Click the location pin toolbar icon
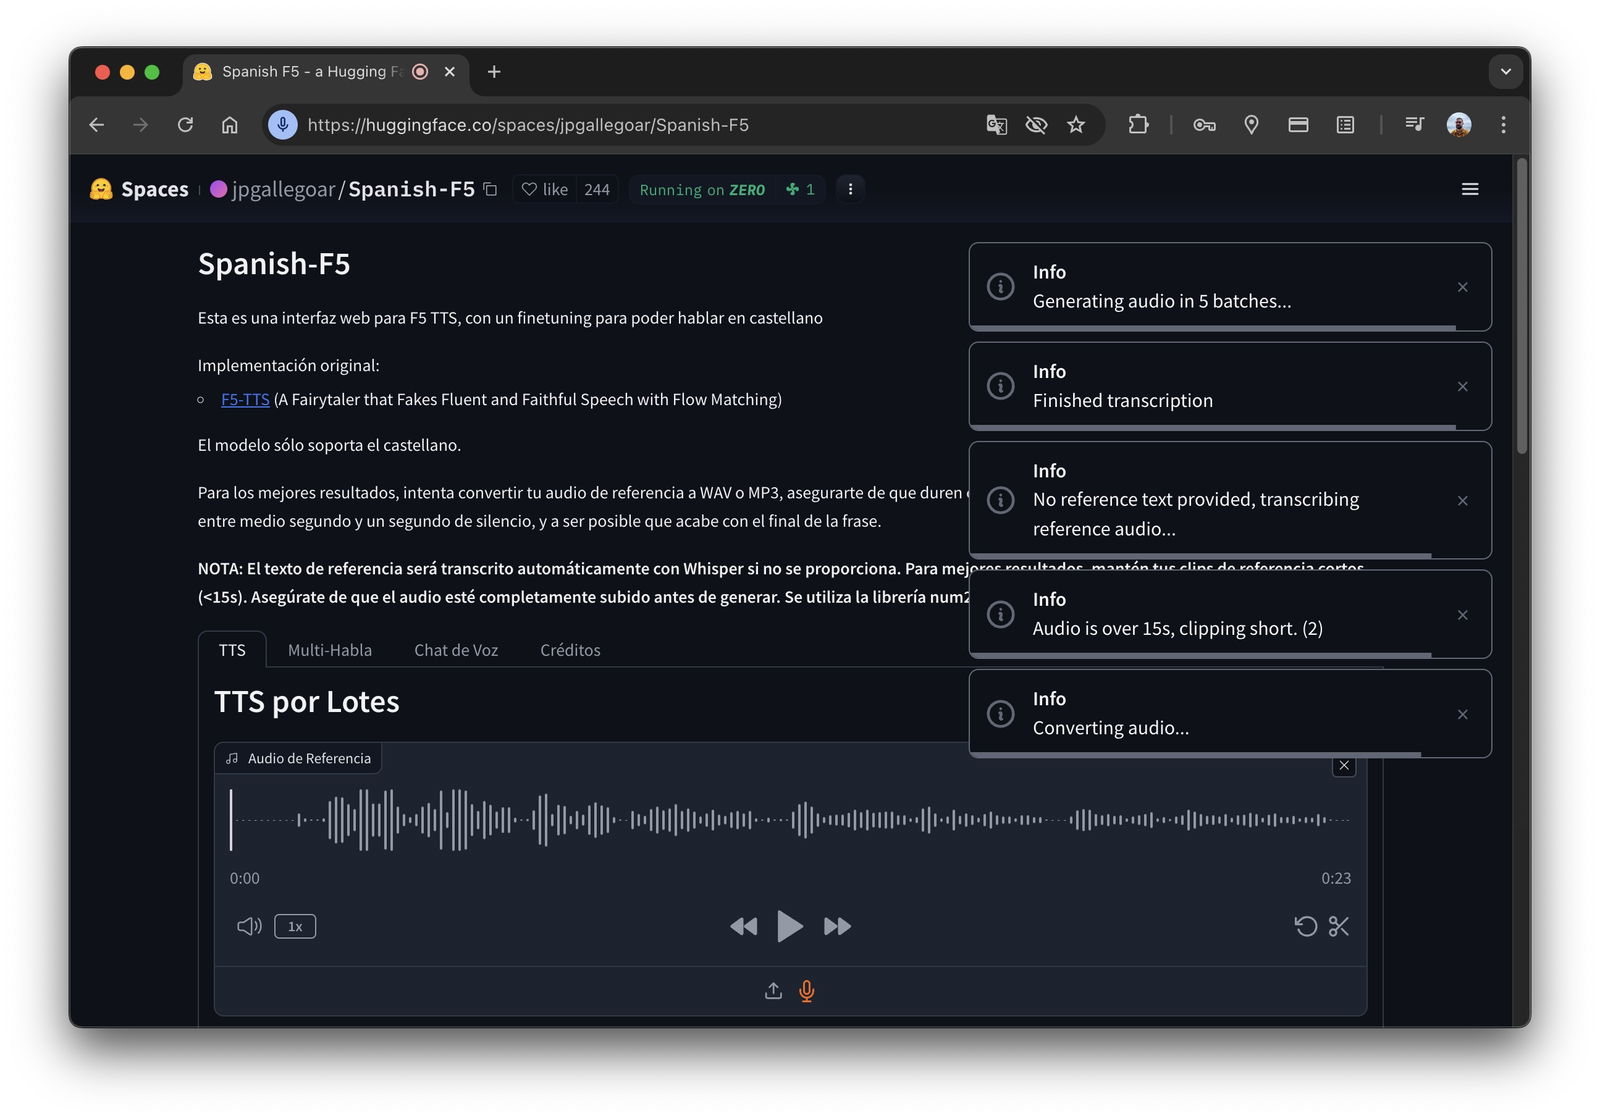 pyautogui.click(x=1251, y=125)
